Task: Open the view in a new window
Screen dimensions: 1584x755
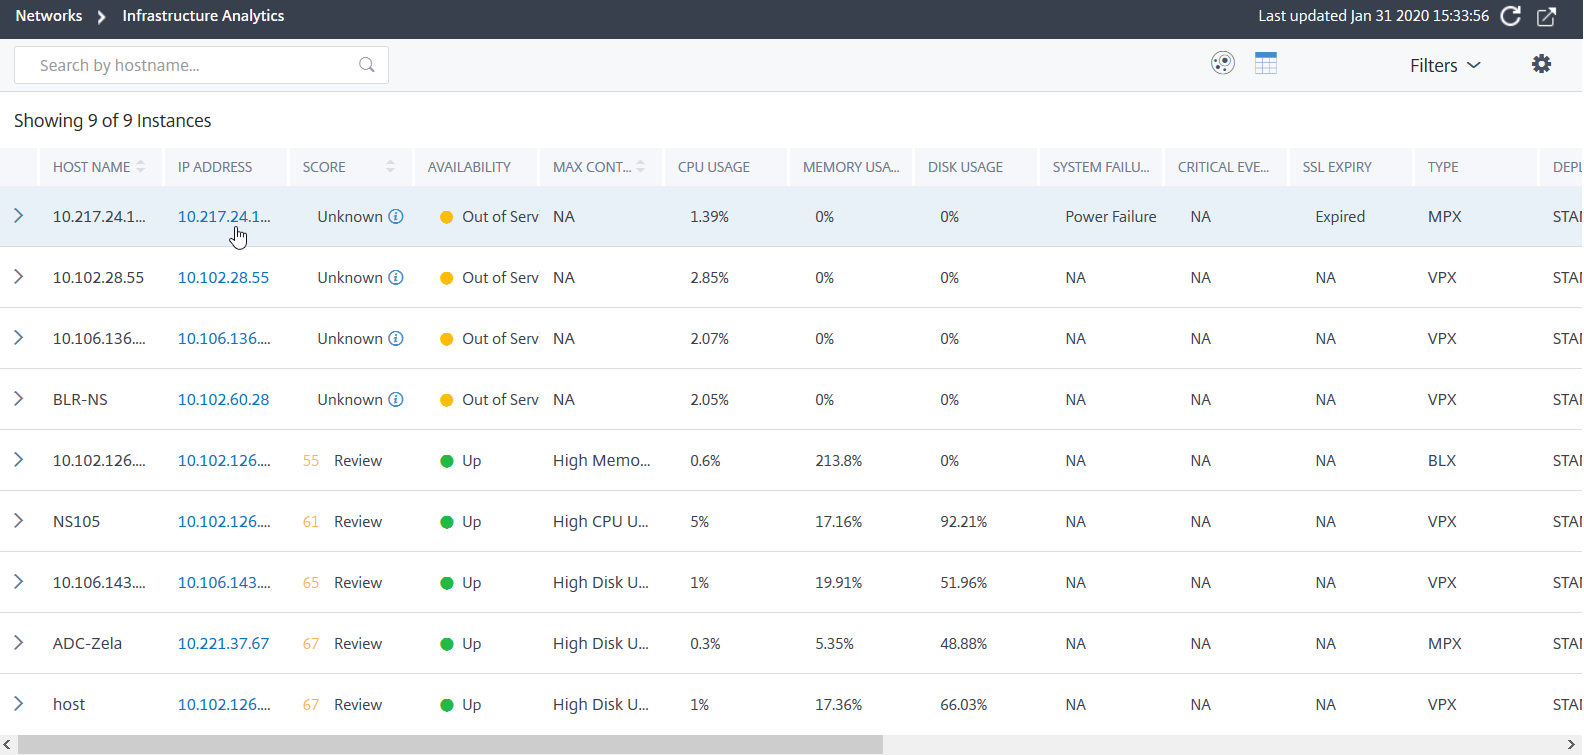Action: (1546, 16)
